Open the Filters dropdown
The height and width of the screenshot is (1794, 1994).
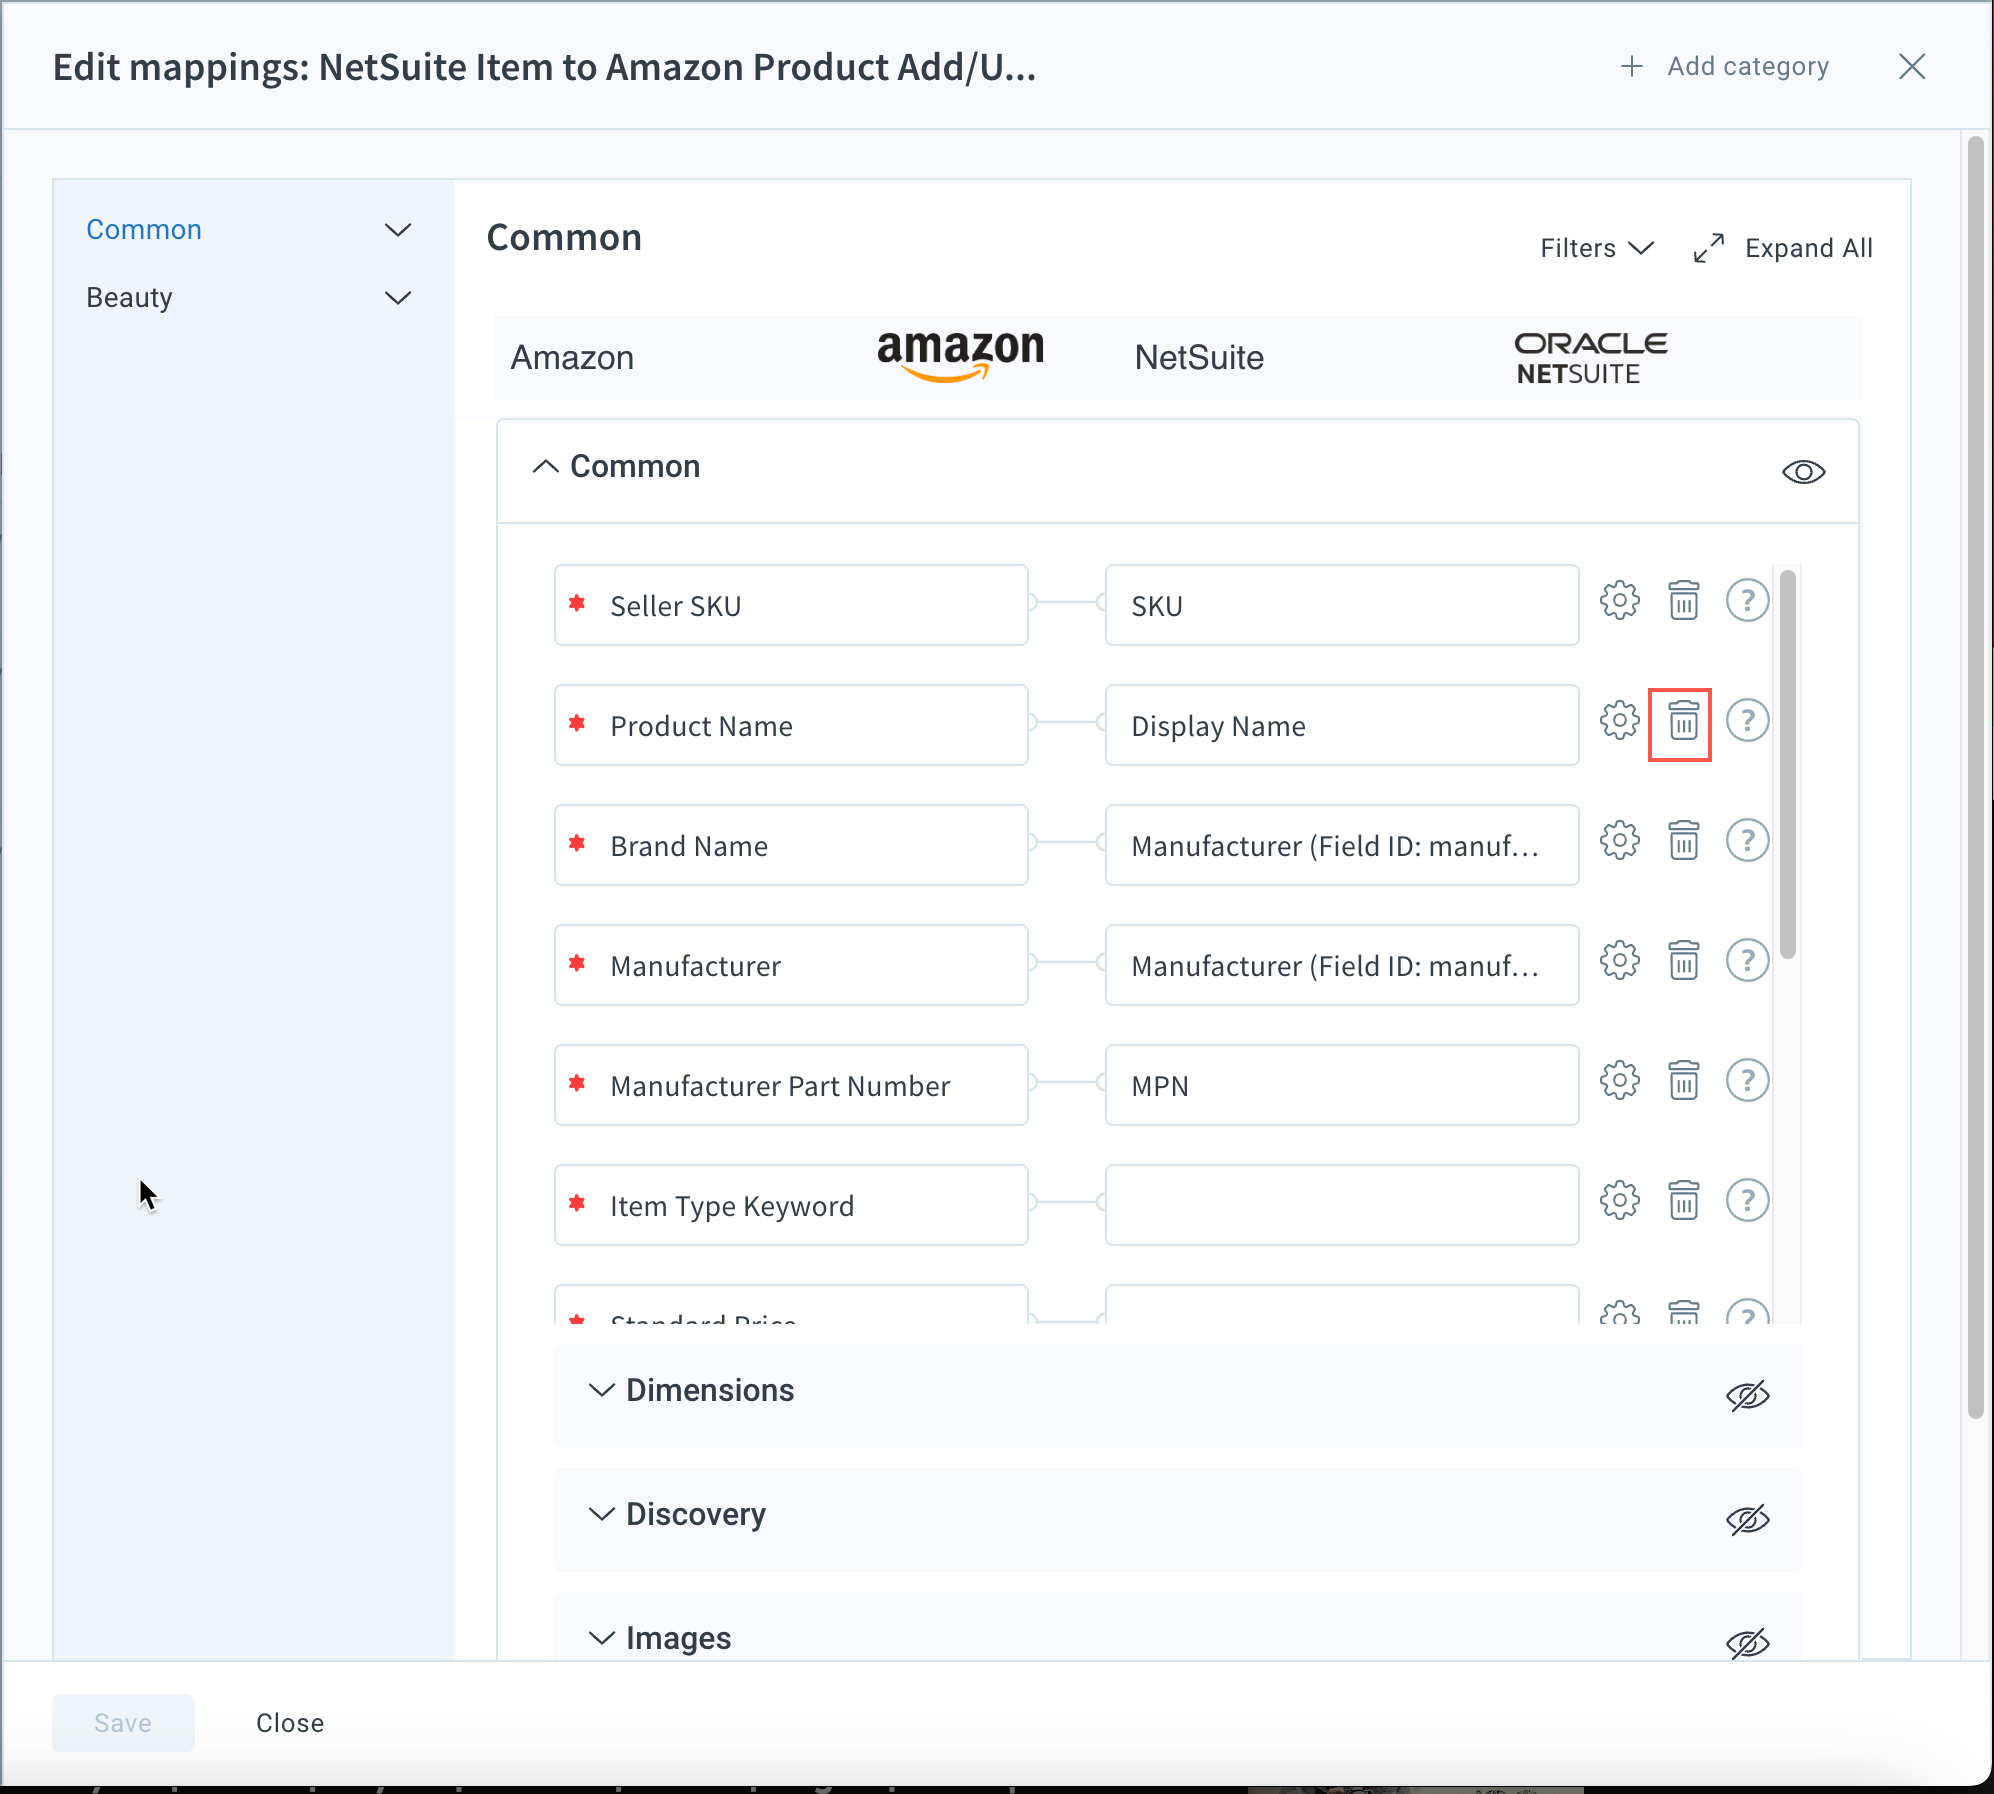[x=1596, y=248]
